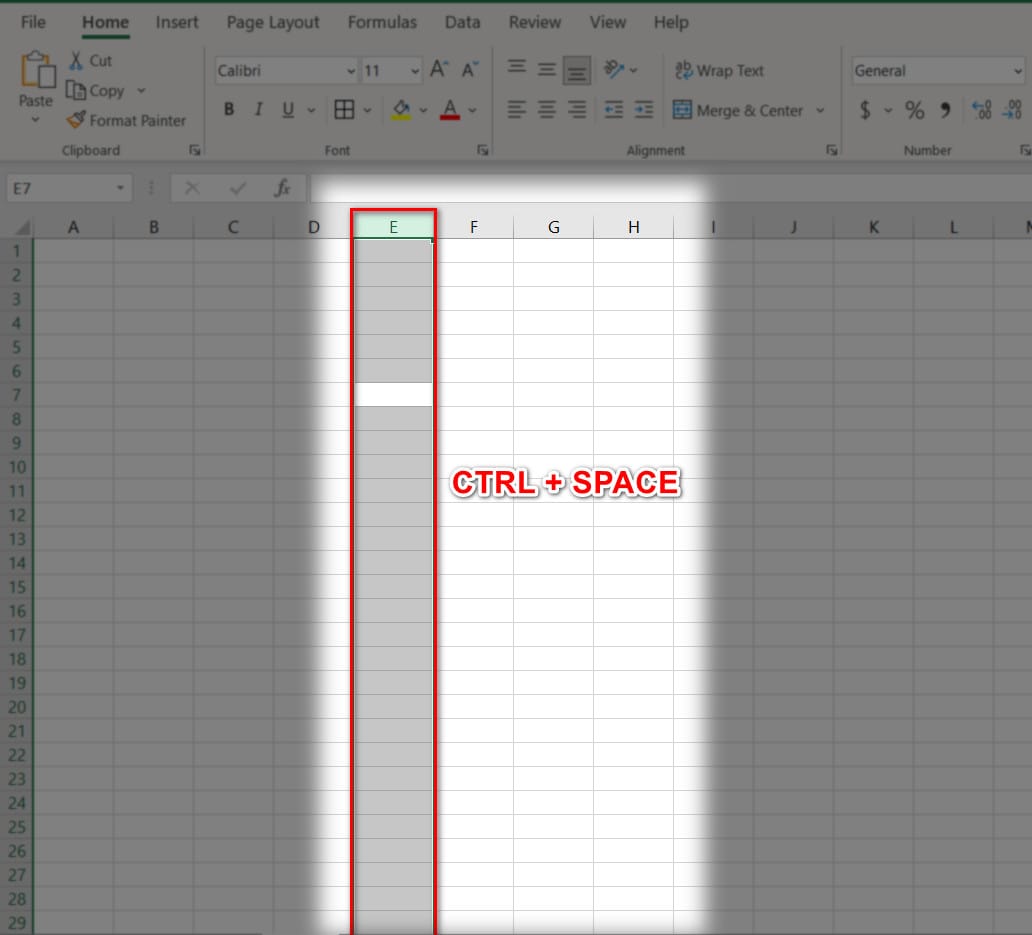Click the Orientation angled text icon
Image resolution: width=1032 pixels, height=935 pixels.
point(613,69)
